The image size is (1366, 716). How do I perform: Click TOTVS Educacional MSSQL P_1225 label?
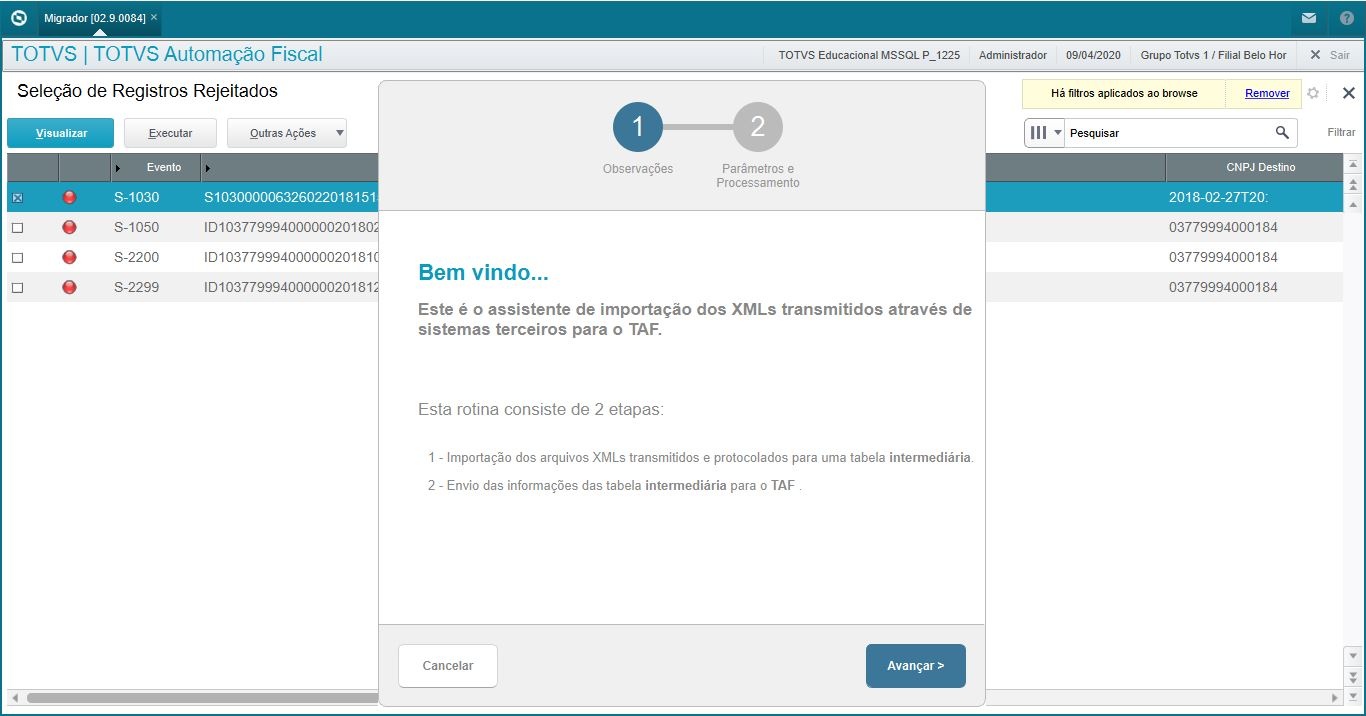869,55
